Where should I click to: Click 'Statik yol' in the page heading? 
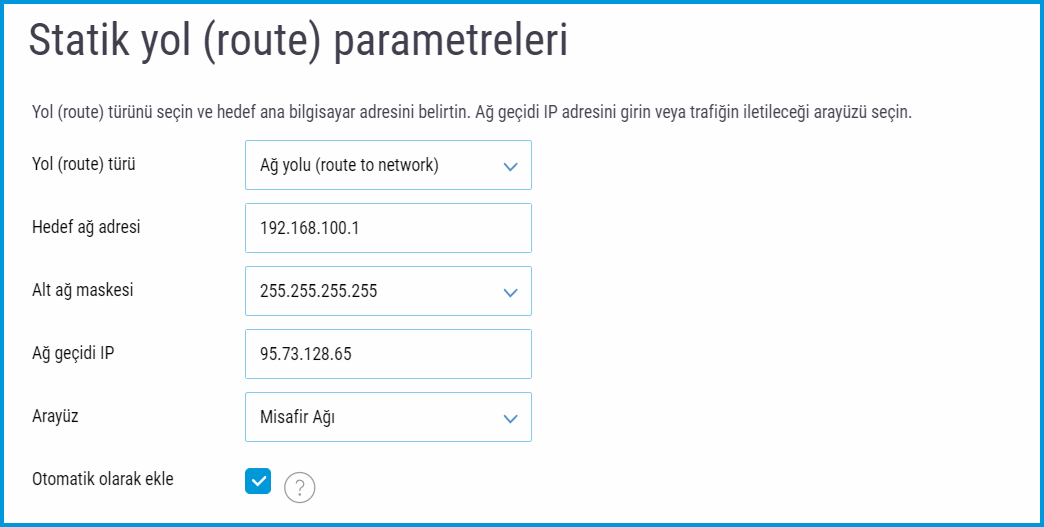(111, 42)
